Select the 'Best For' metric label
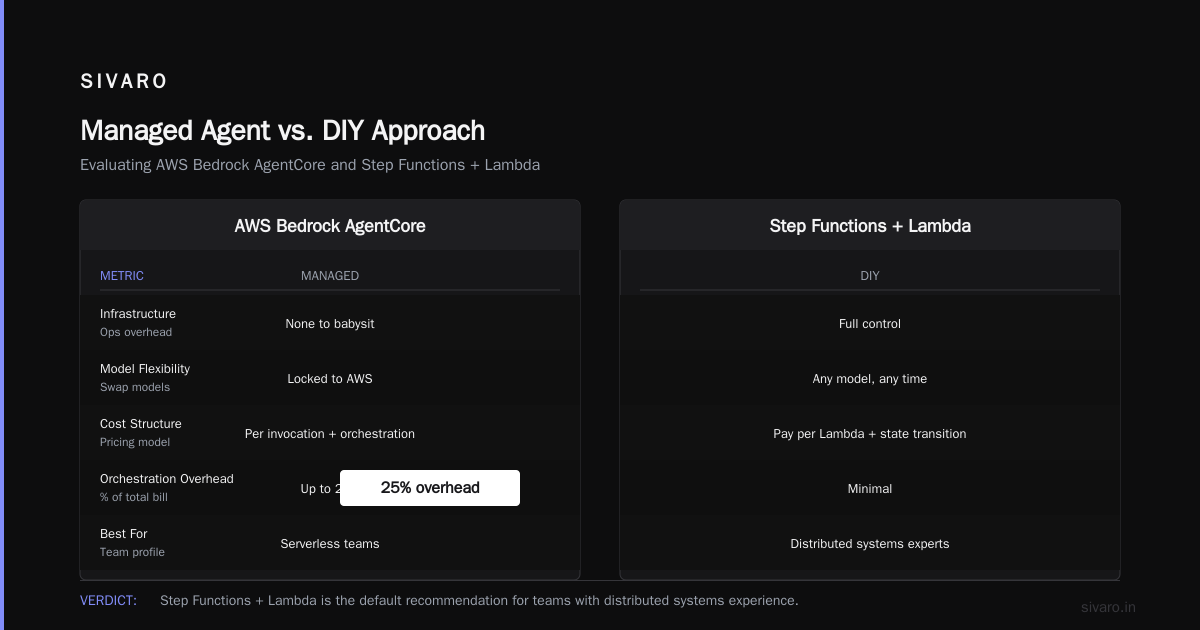 (124, 534)
